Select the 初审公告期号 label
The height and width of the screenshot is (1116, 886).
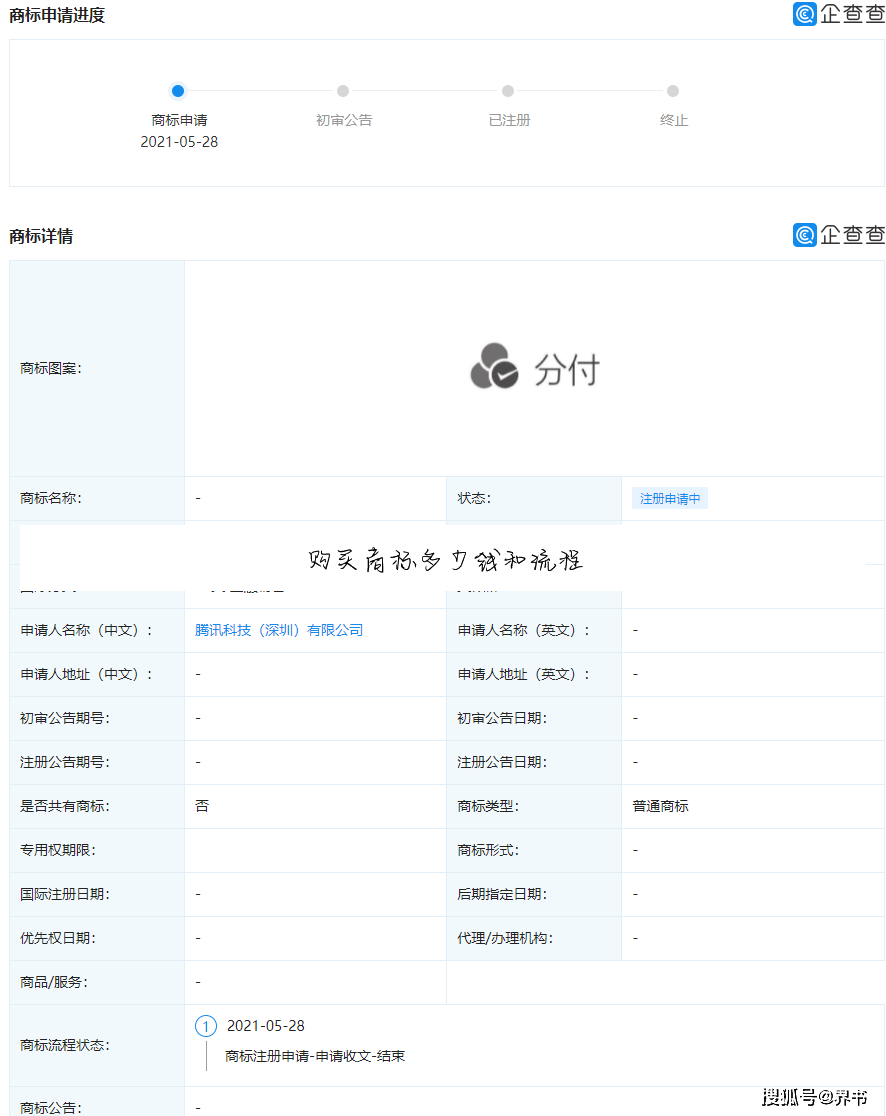[65, 719]
